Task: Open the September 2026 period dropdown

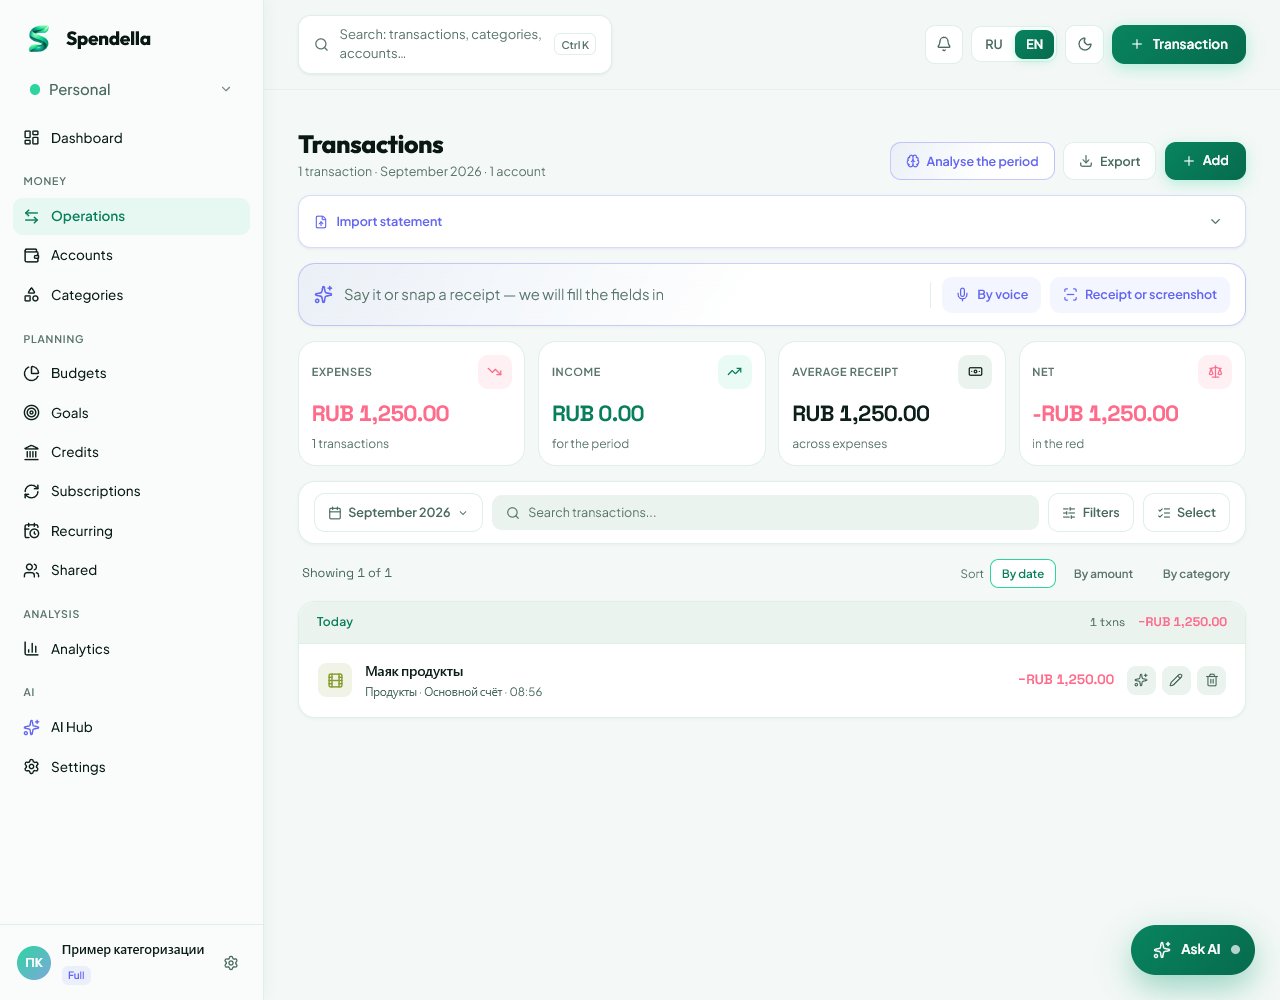Action: (x=398, y=513)
